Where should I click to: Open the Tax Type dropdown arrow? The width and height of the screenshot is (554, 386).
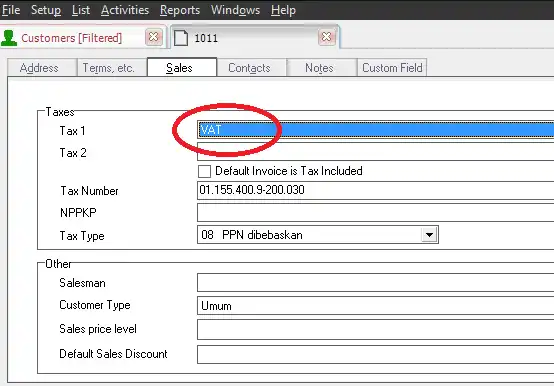click(429, 235)
